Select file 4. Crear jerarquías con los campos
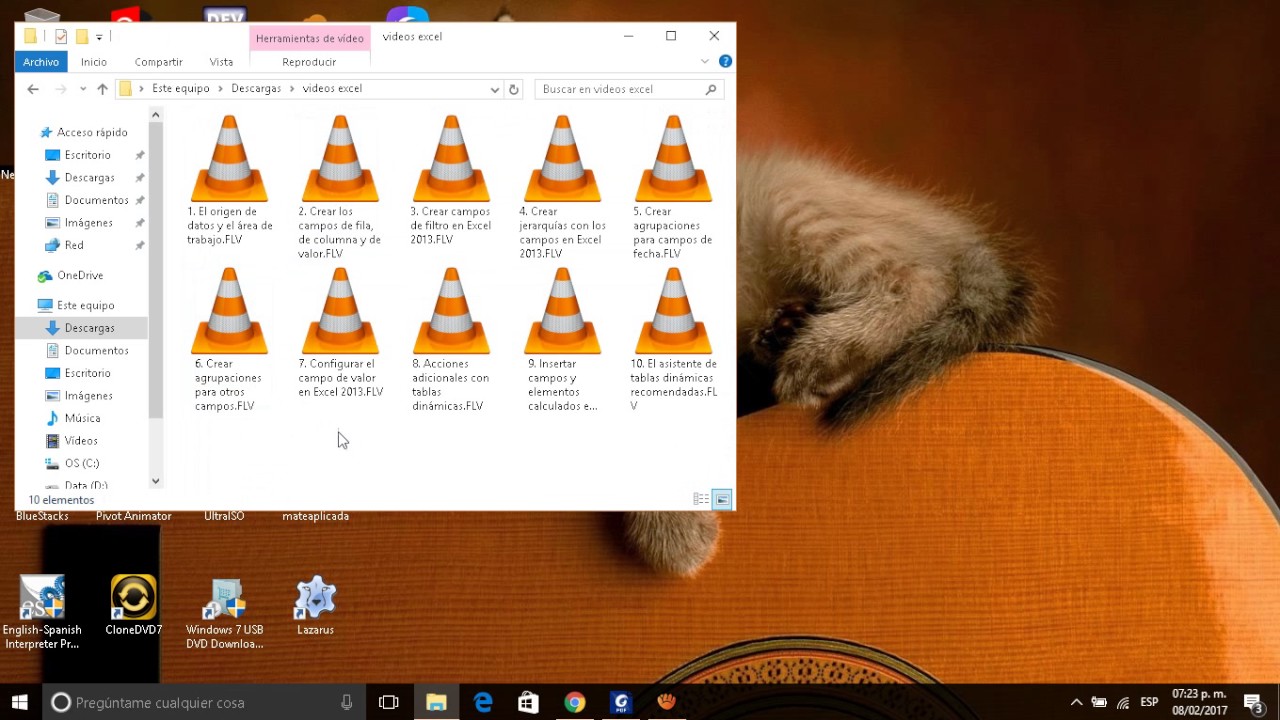This screenshot has height=720, width=1280. [562, 186]
